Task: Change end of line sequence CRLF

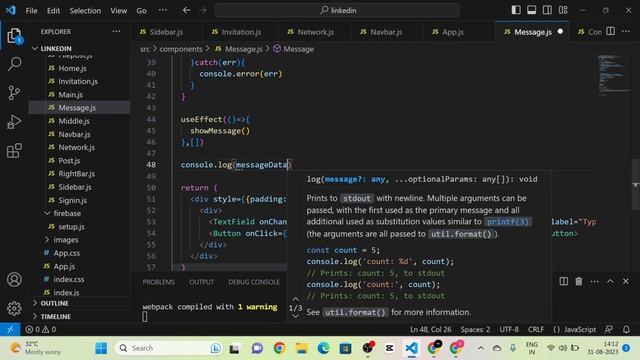Action: coord(536,329)
